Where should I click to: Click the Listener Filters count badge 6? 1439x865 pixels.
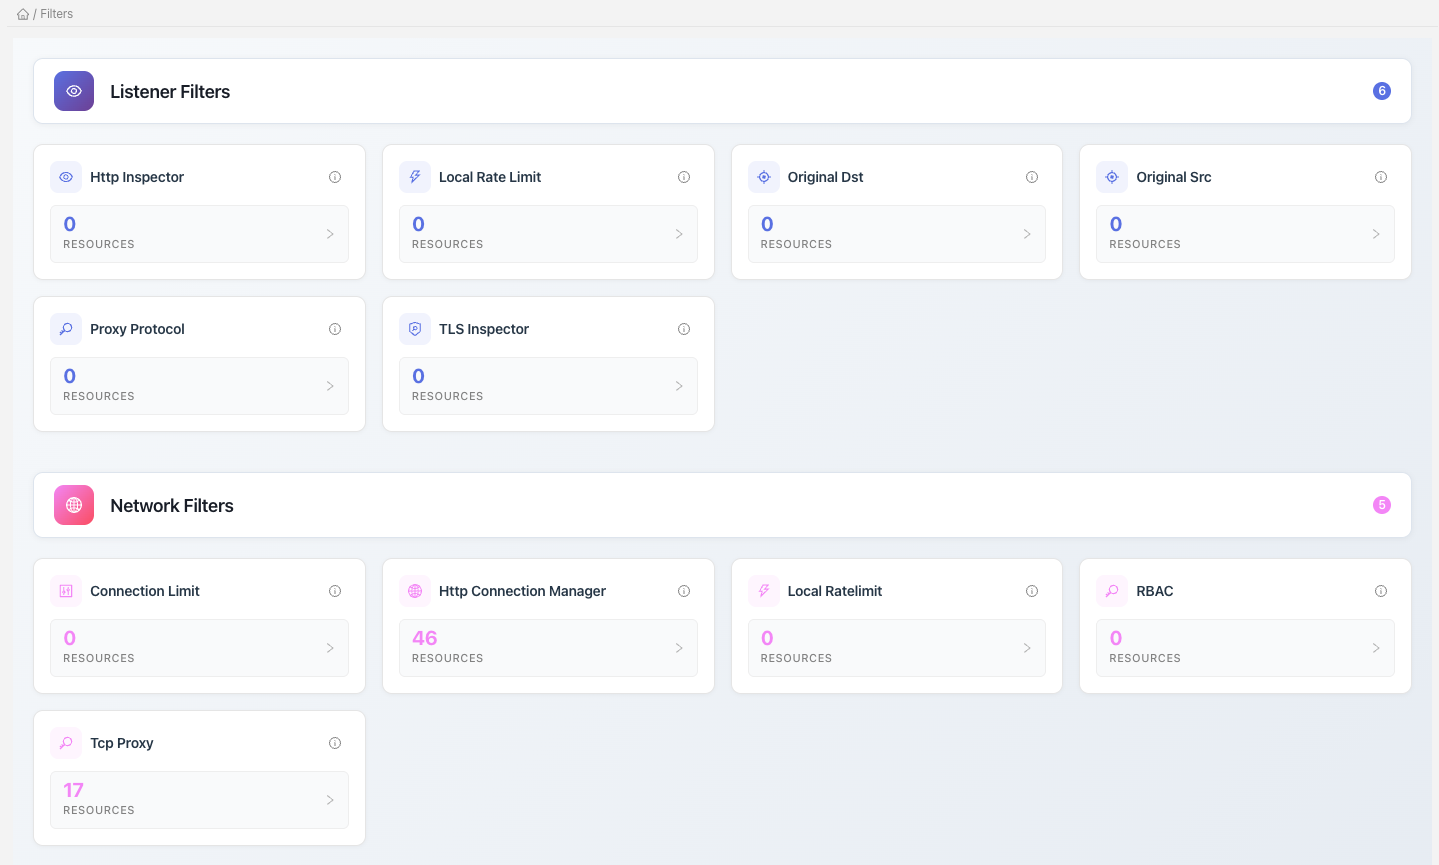1382,91
